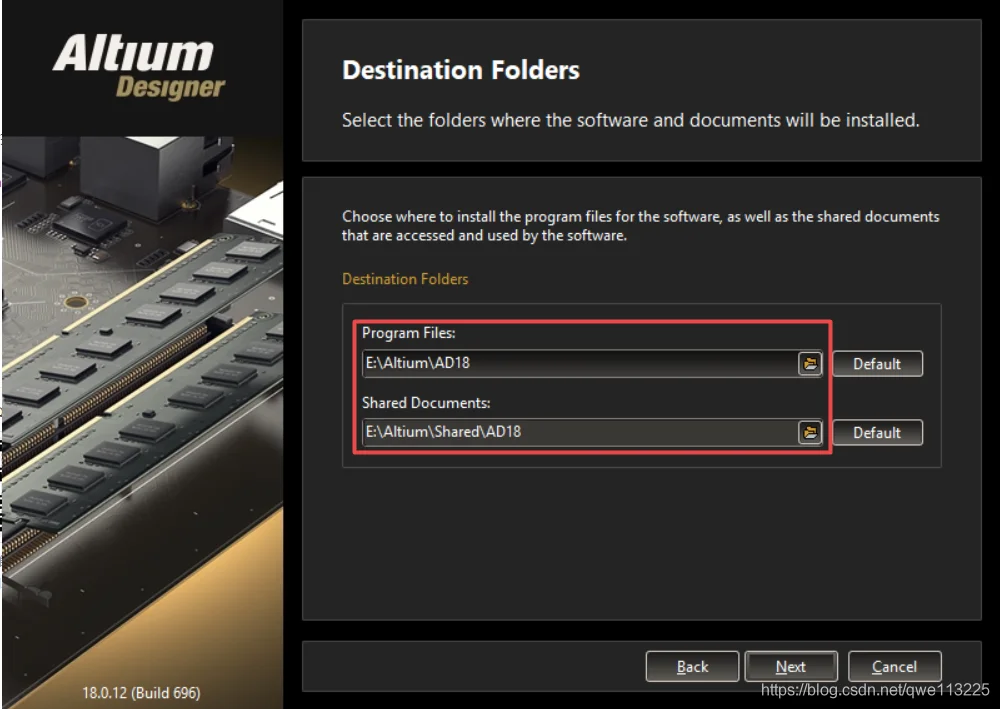Click the gold Designer text in logo

pyautogui.click(x=170, y=87)
